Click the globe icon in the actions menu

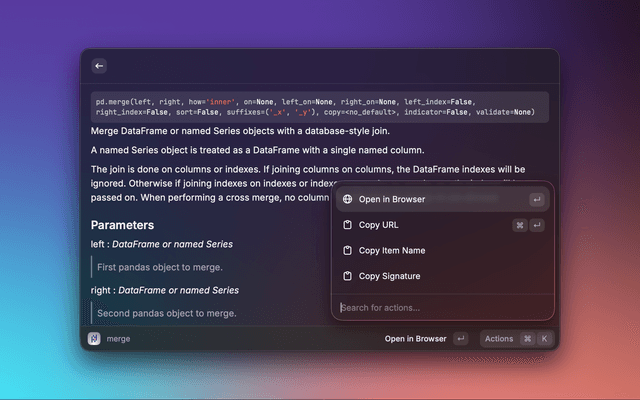(x=347, y=199)
